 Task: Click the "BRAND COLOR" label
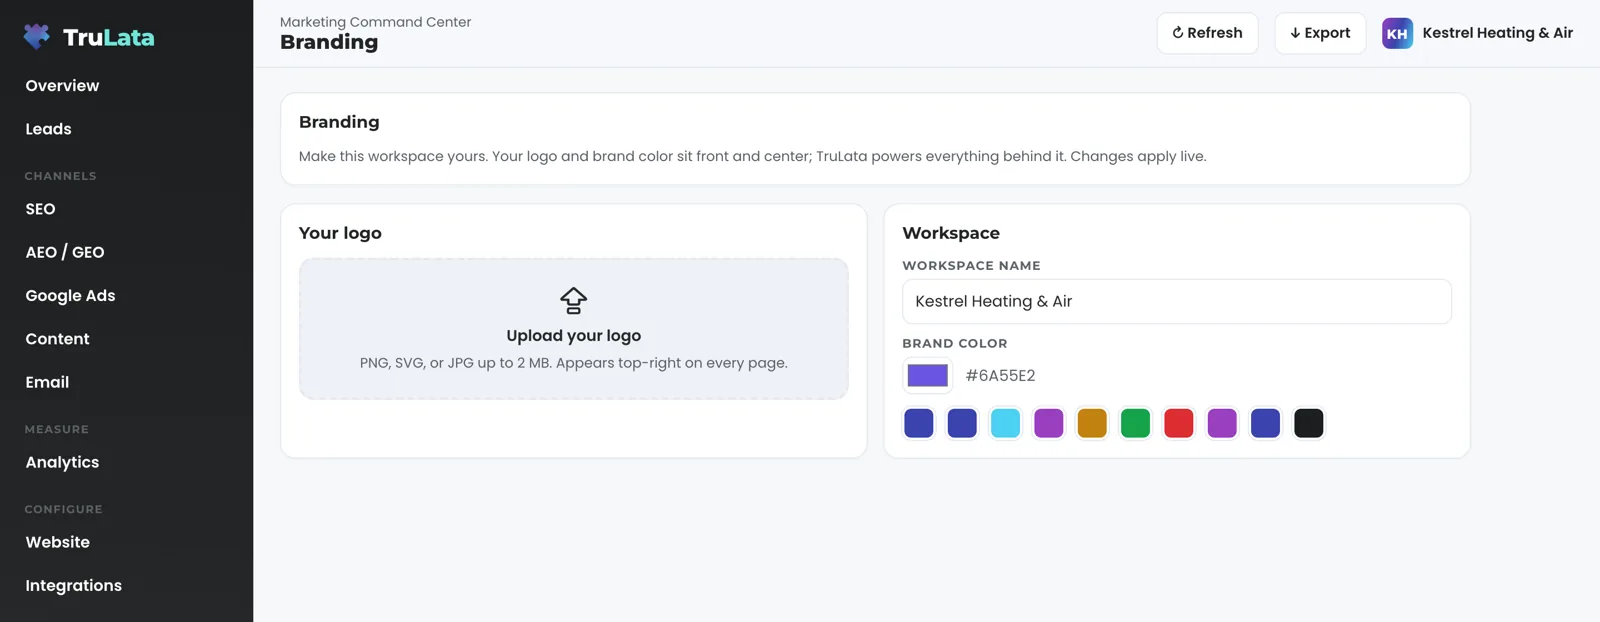955,343
